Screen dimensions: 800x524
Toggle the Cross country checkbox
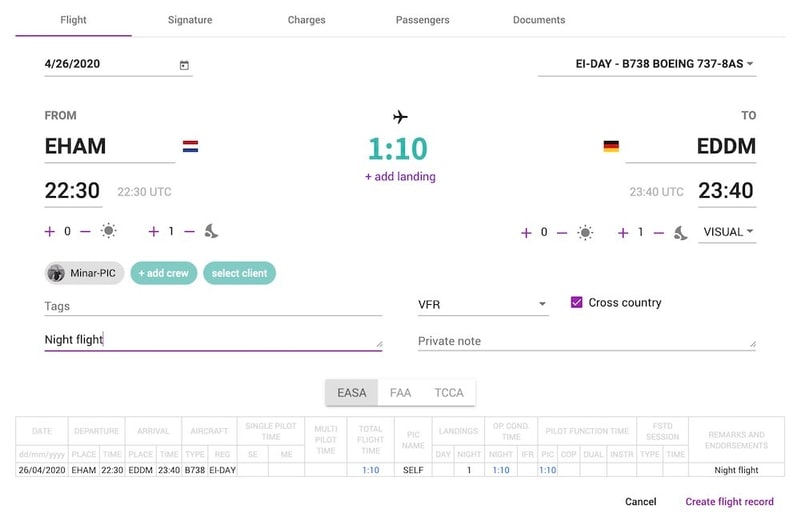point(576,302)
